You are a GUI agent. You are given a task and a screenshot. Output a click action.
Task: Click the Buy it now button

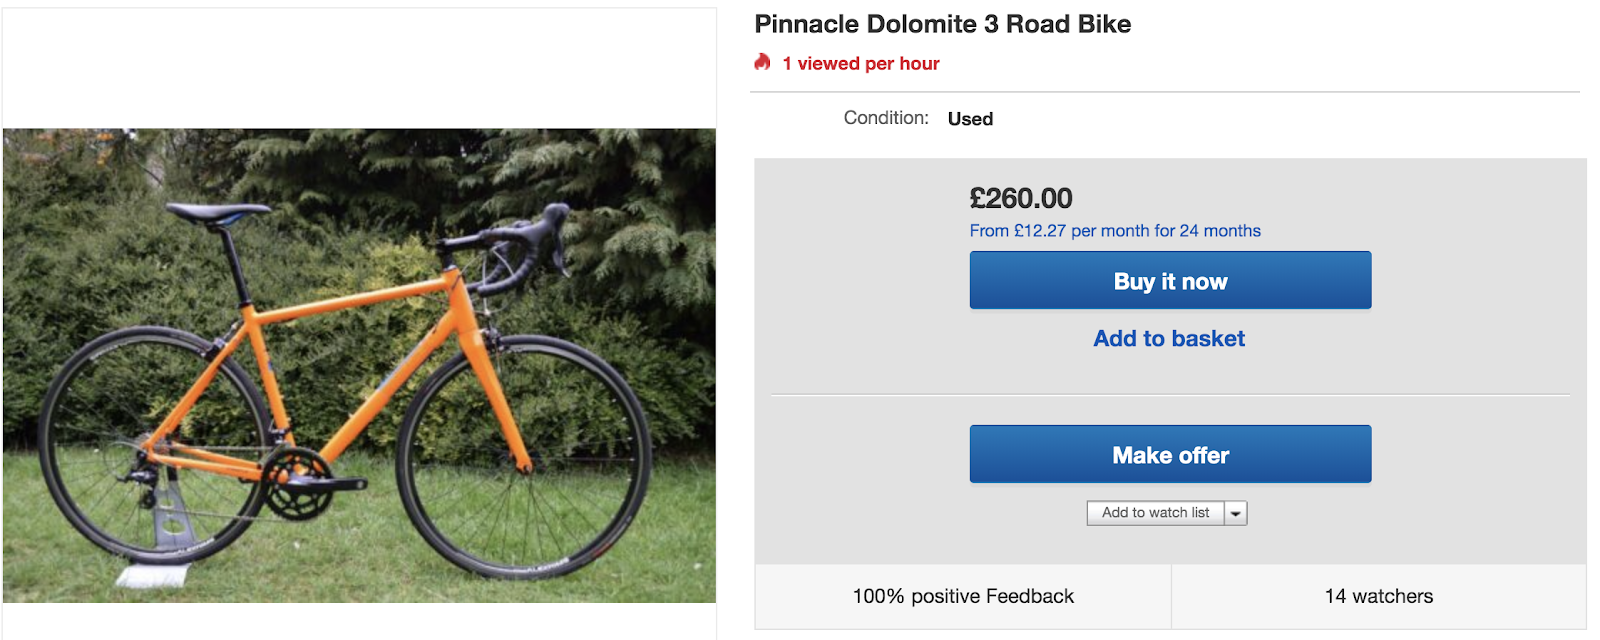tap(1170, 281)
